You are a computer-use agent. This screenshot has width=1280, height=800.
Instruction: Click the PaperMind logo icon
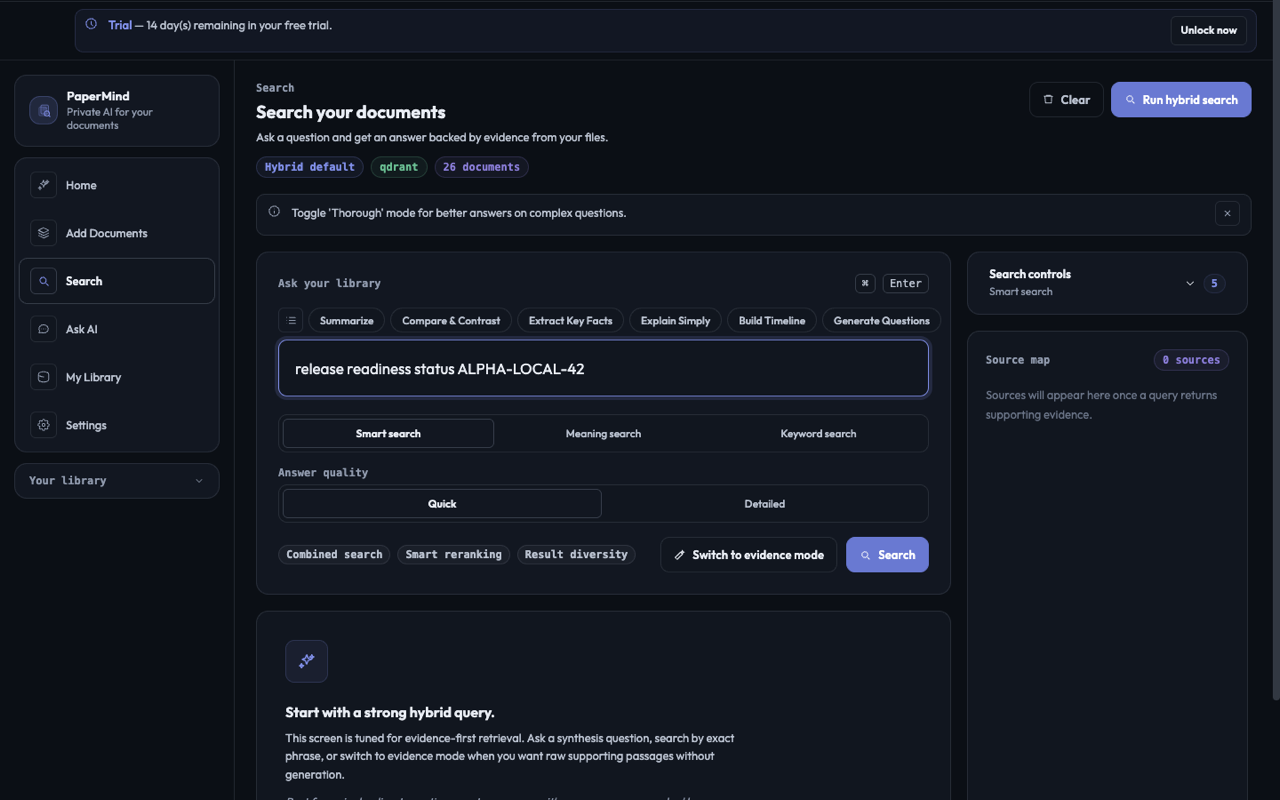coord(44,111)
